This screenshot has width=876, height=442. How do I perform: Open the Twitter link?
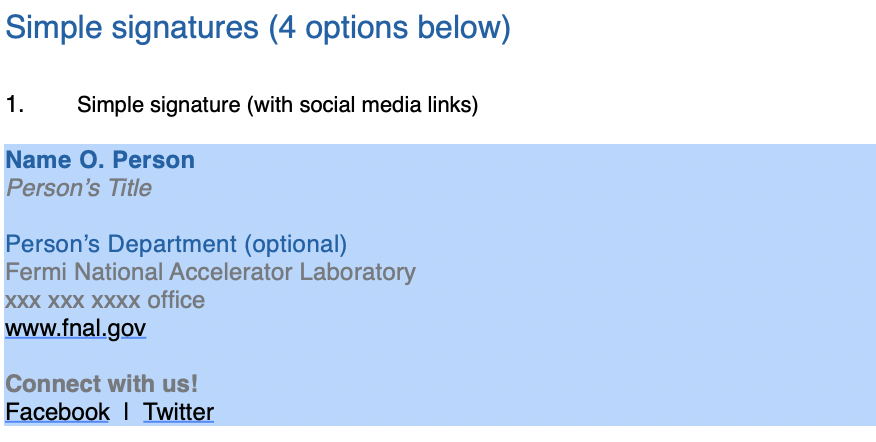178,412
